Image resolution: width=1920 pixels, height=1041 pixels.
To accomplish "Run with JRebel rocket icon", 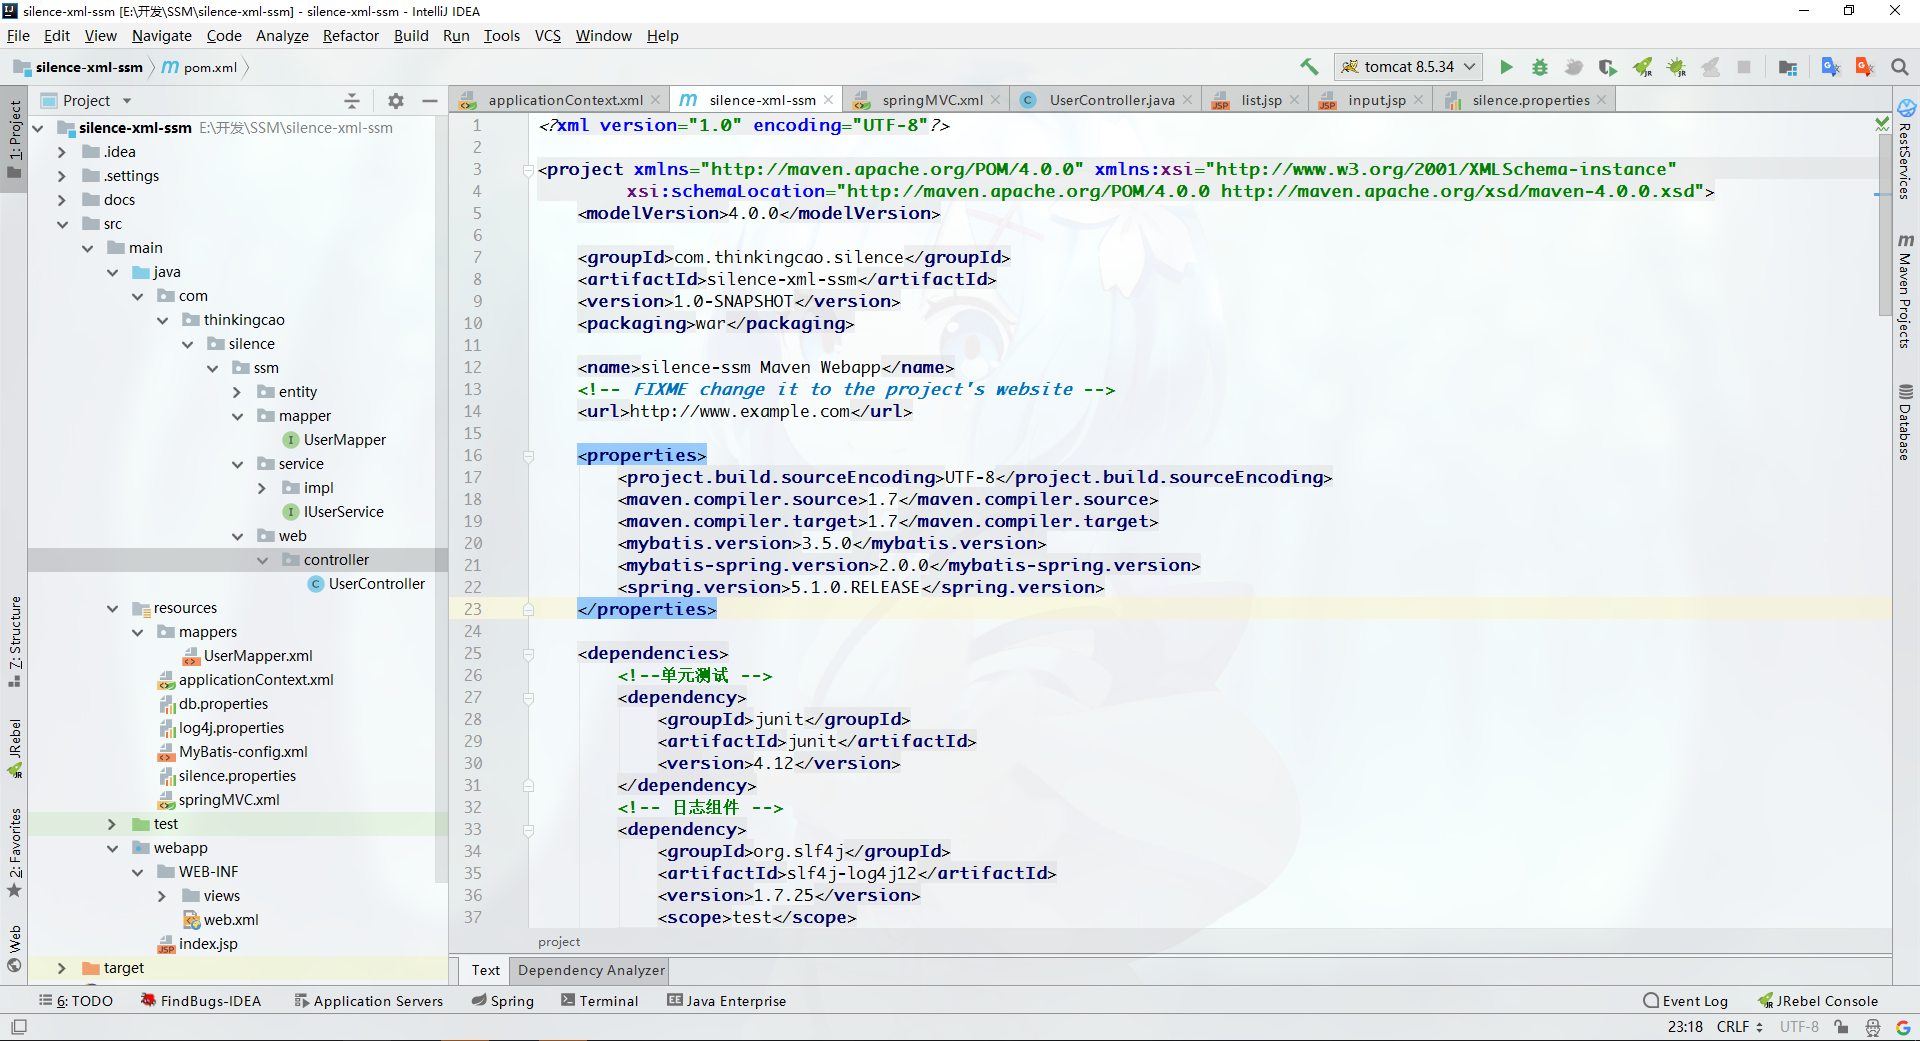I will [1642, 67].
